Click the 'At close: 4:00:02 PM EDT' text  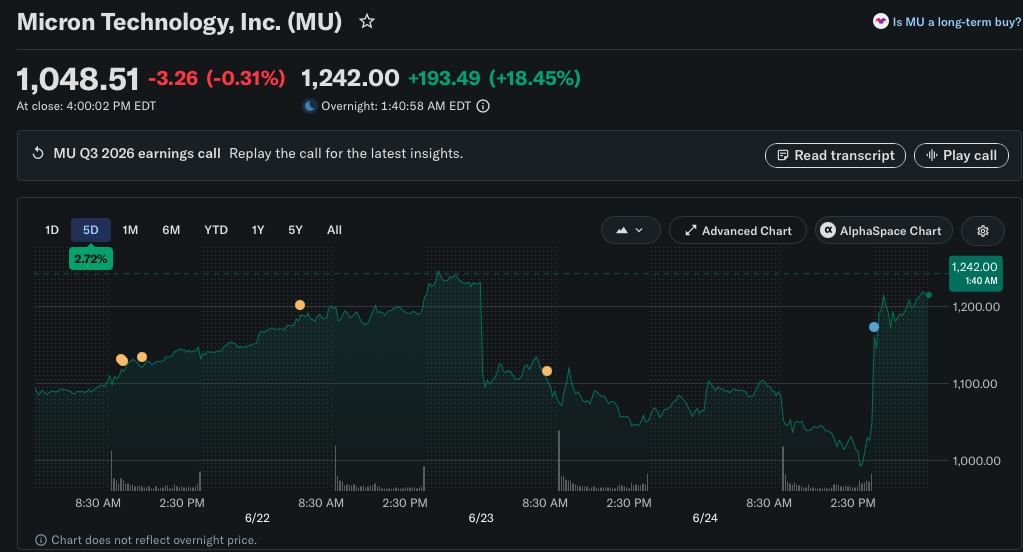[x=86, y=106]
